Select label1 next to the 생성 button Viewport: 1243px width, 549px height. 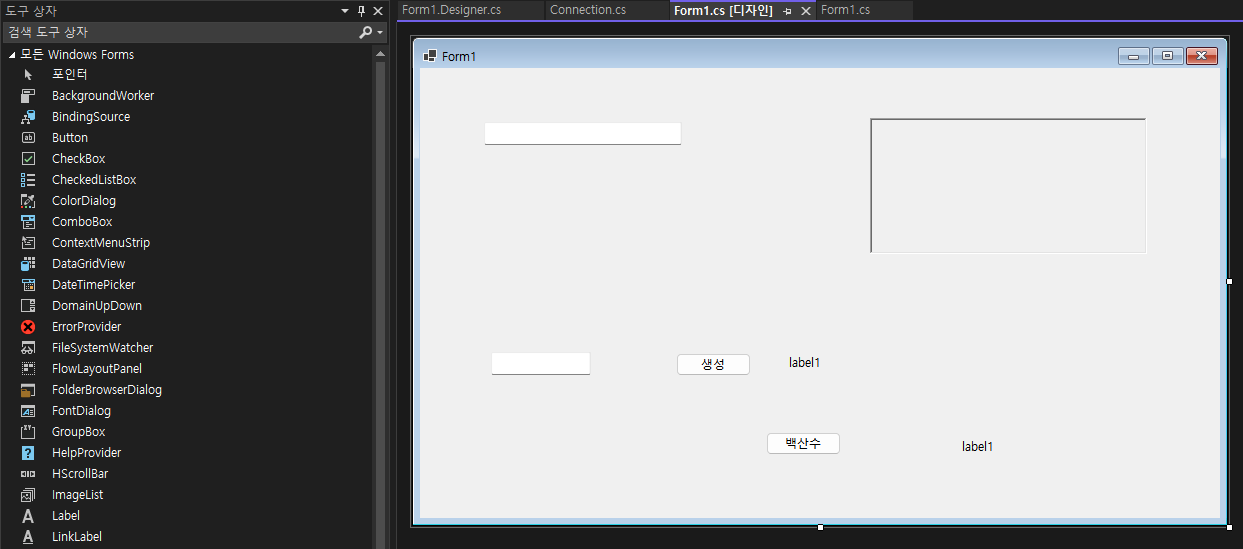pyautogui.click(x=804, y=362)
